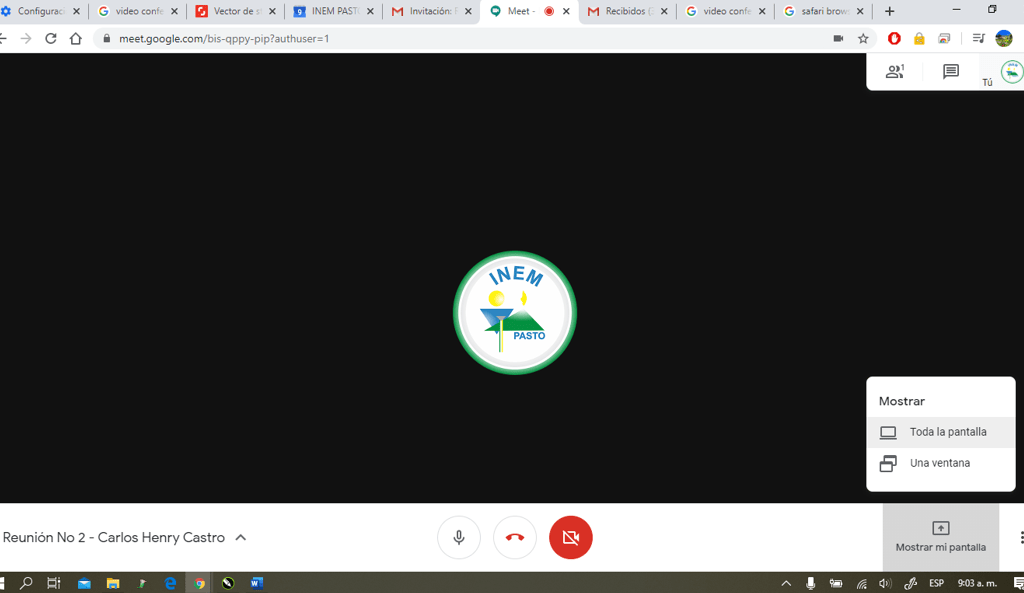Bookmark this page with the star

coord(863,39)
